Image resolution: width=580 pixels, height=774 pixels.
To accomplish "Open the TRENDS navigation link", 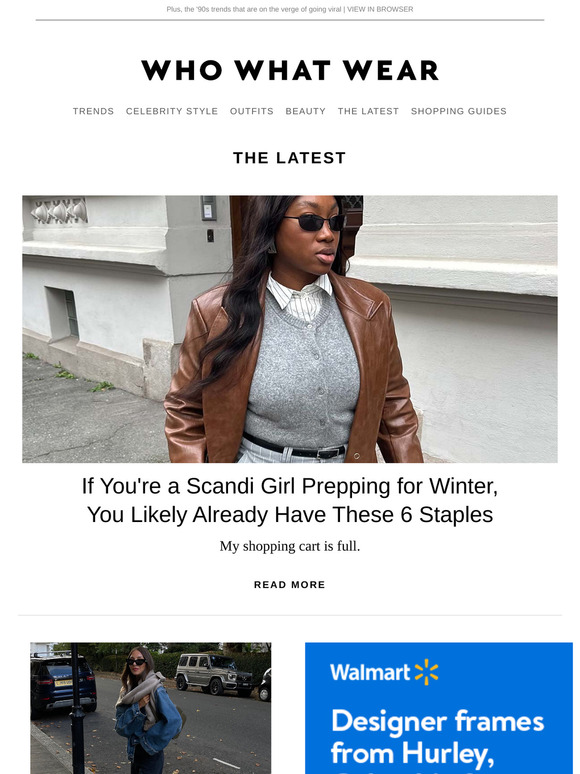I will [x=93, y=111].
